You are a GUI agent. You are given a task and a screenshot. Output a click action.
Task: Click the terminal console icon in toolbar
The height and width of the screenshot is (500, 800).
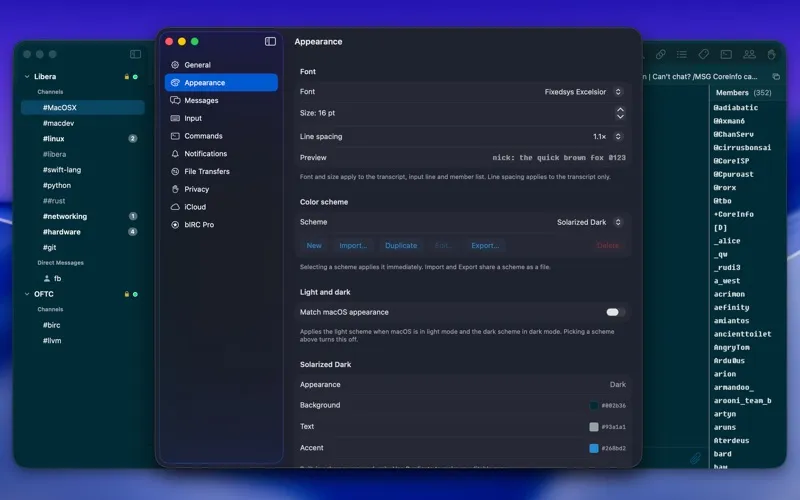[x=726, y=54]
